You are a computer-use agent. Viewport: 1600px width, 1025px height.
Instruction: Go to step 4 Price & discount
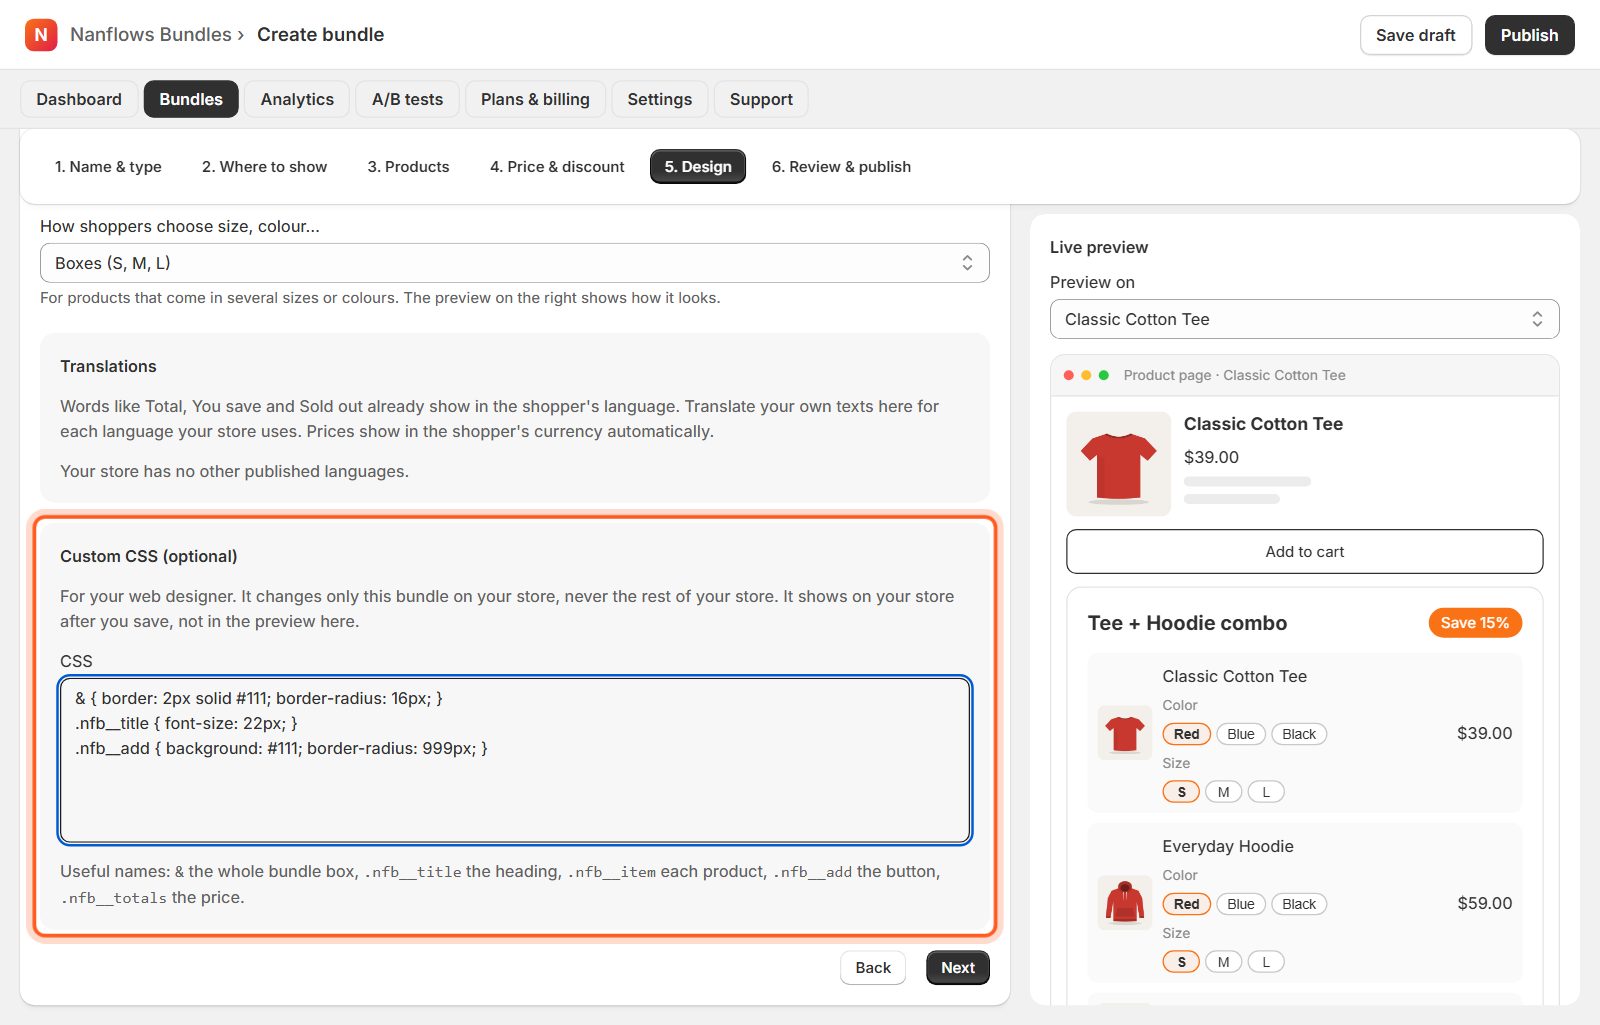pyautogui.click(x=557, y=167)
